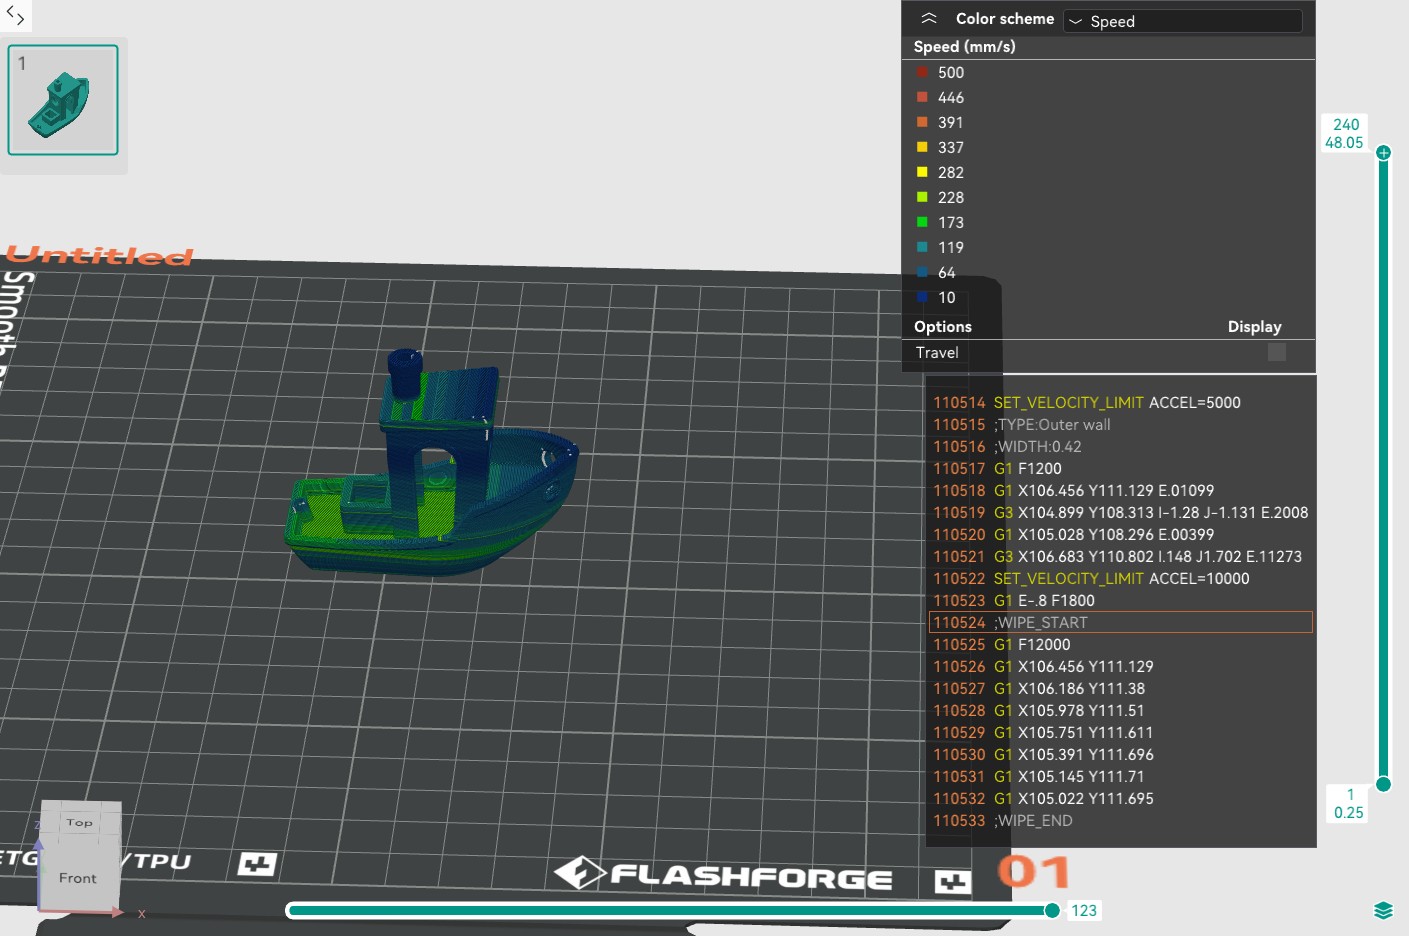This screenshot has width=1409, height=936.
Task: Click the horizontal move slider handle
Action: pos(1052,910)
